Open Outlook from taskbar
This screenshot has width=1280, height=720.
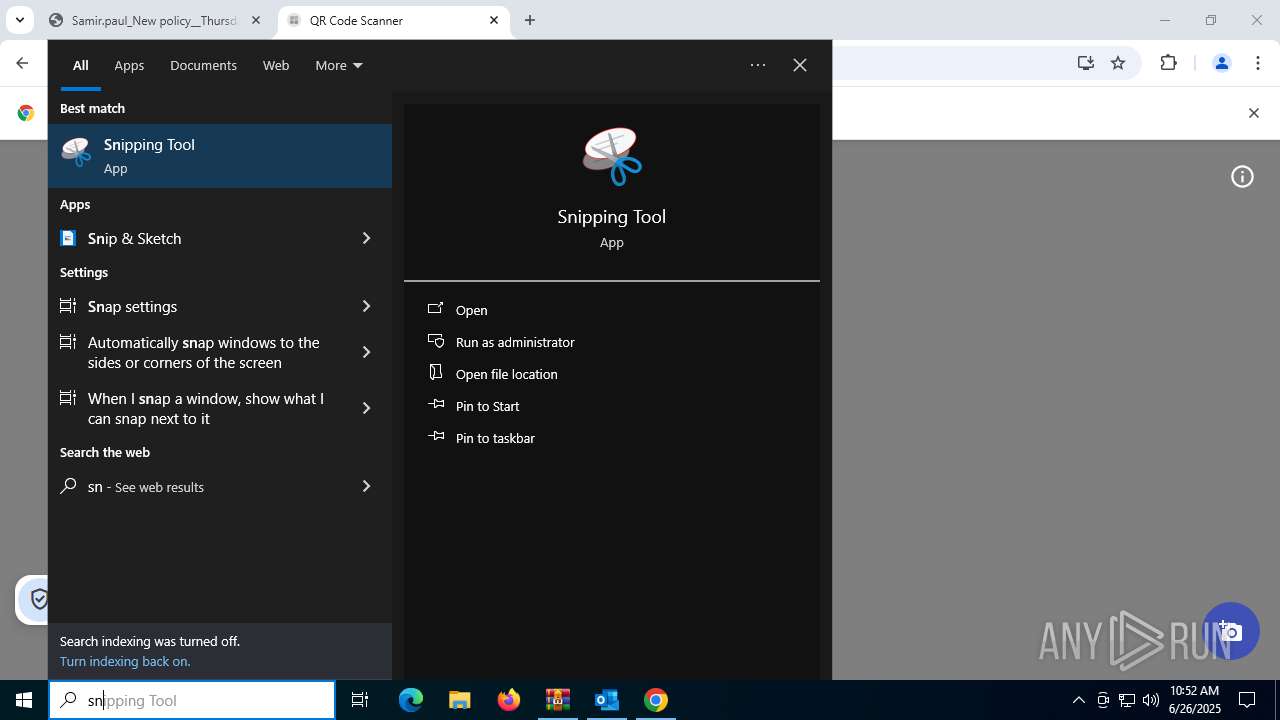click(x=607, y=700)
